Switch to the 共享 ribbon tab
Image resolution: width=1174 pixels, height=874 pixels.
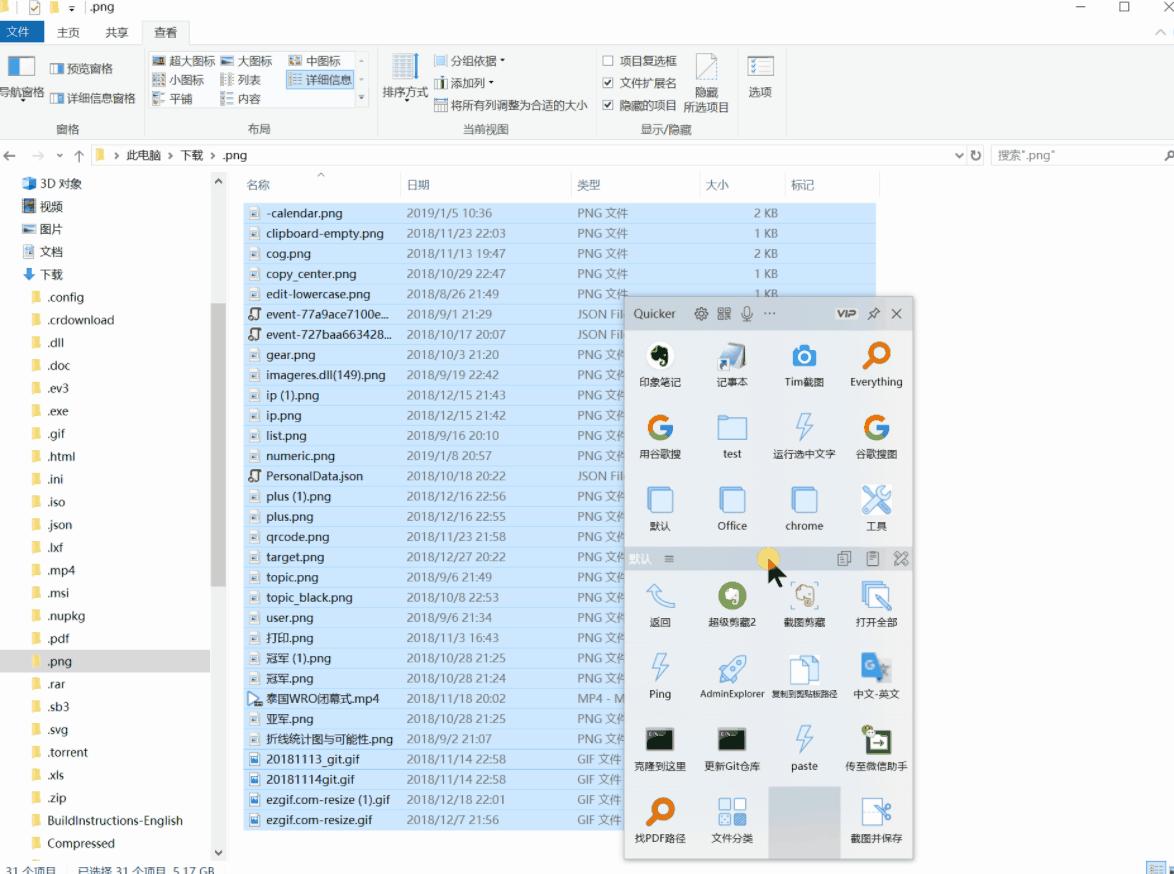click(x=117, y=32)
